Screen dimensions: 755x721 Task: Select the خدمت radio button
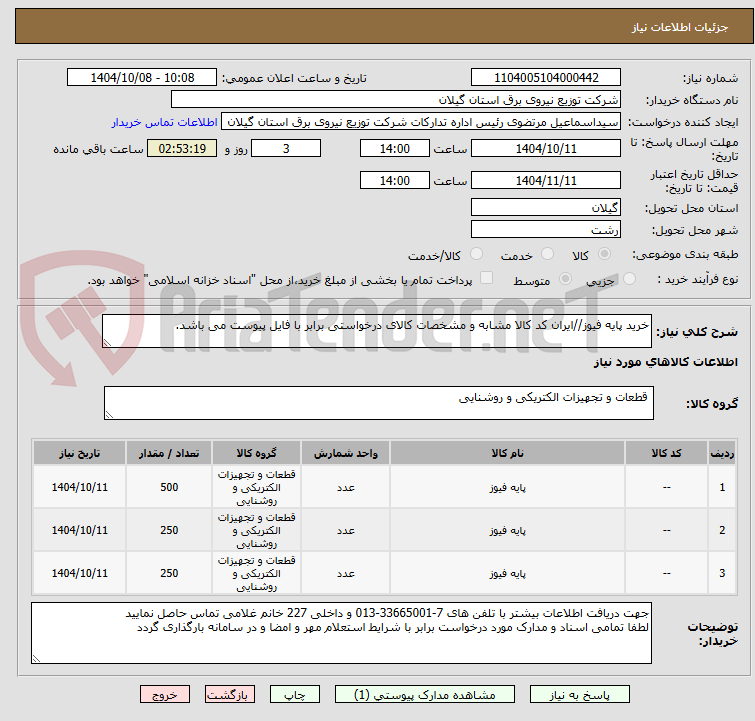pos(547,254)
